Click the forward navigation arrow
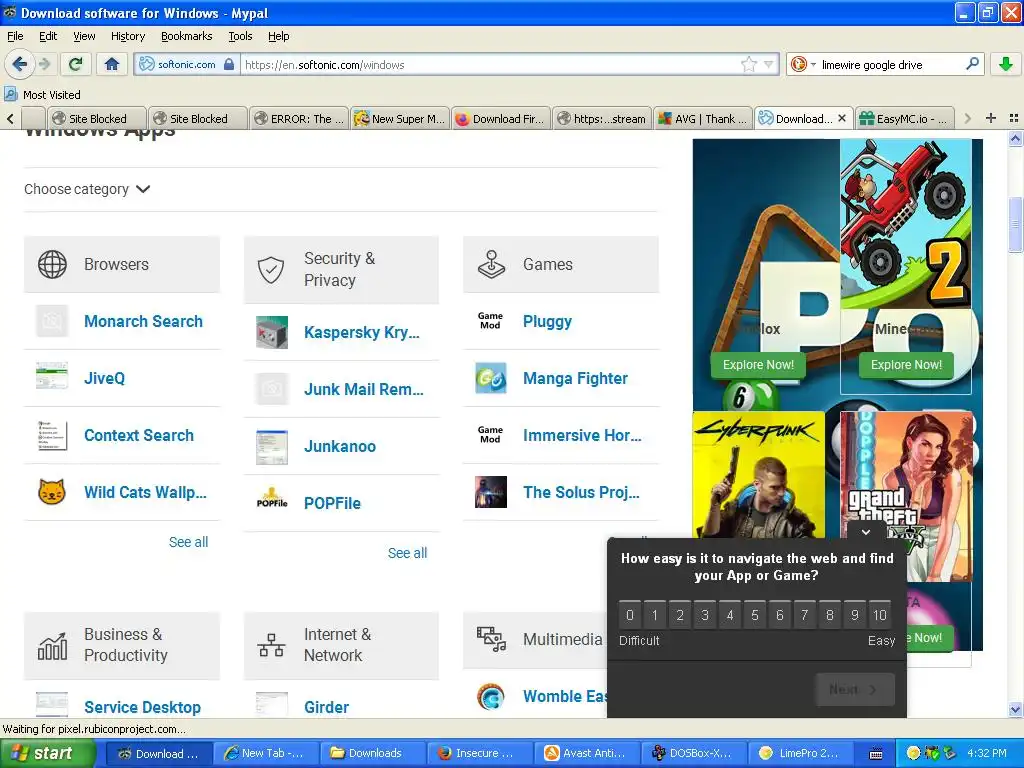1024x768 pixels. click(44, 64)
